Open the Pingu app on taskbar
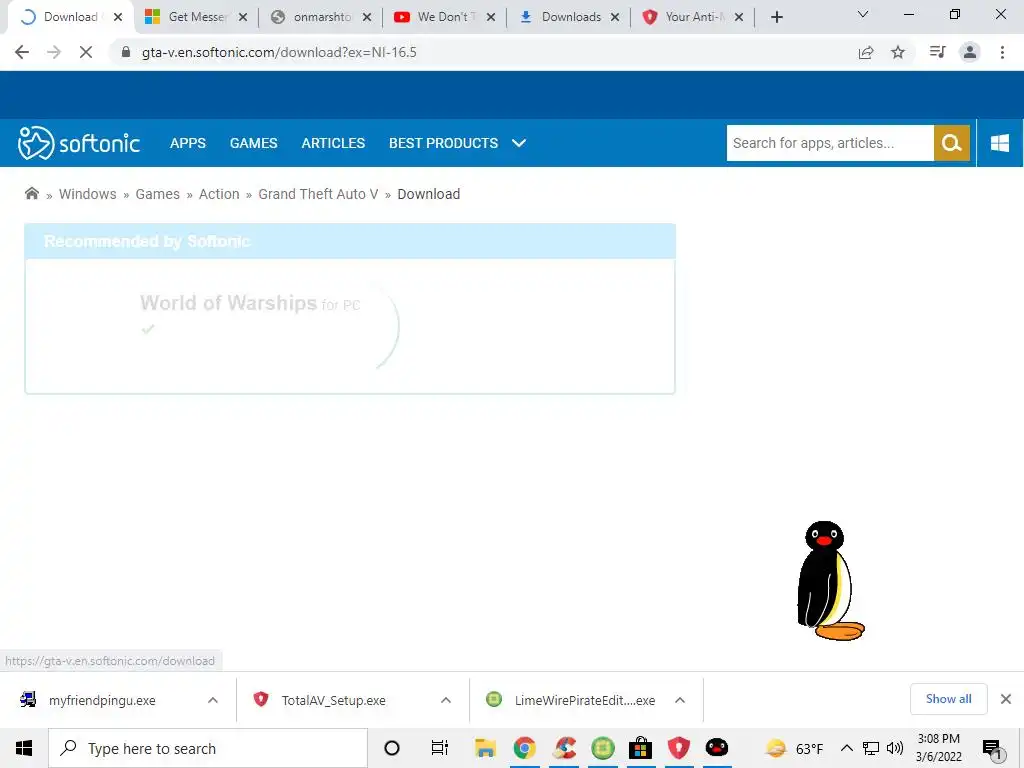The width and height of the screenshot is (1024, 768). [716, 748]
